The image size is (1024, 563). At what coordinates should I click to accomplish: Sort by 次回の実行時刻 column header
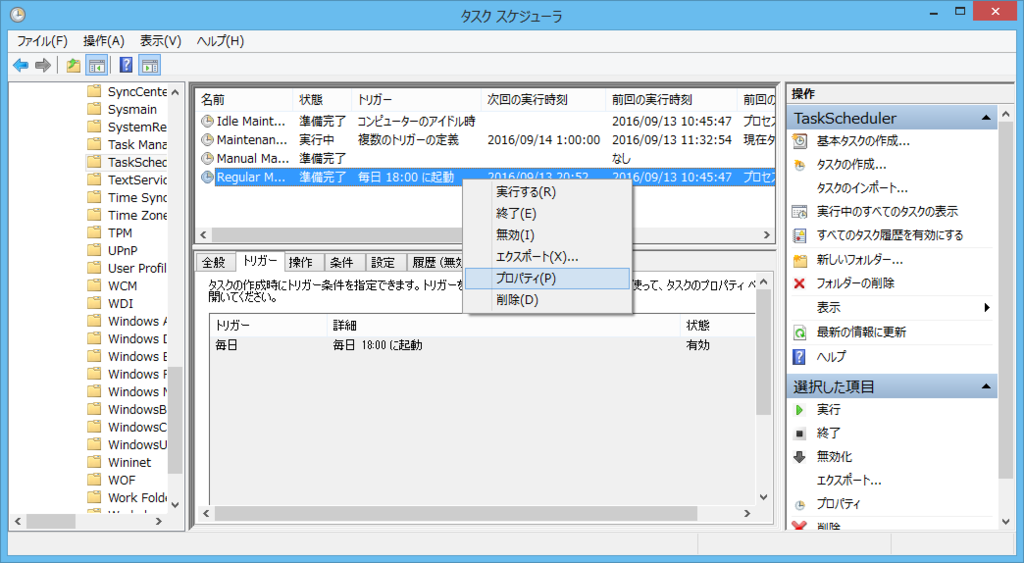coord(543,100)
